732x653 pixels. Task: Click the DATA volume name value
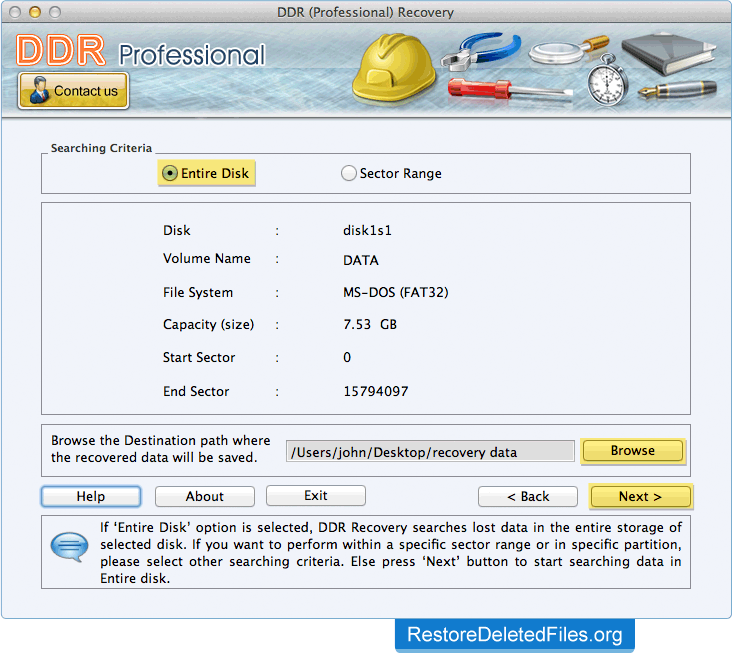360,260
